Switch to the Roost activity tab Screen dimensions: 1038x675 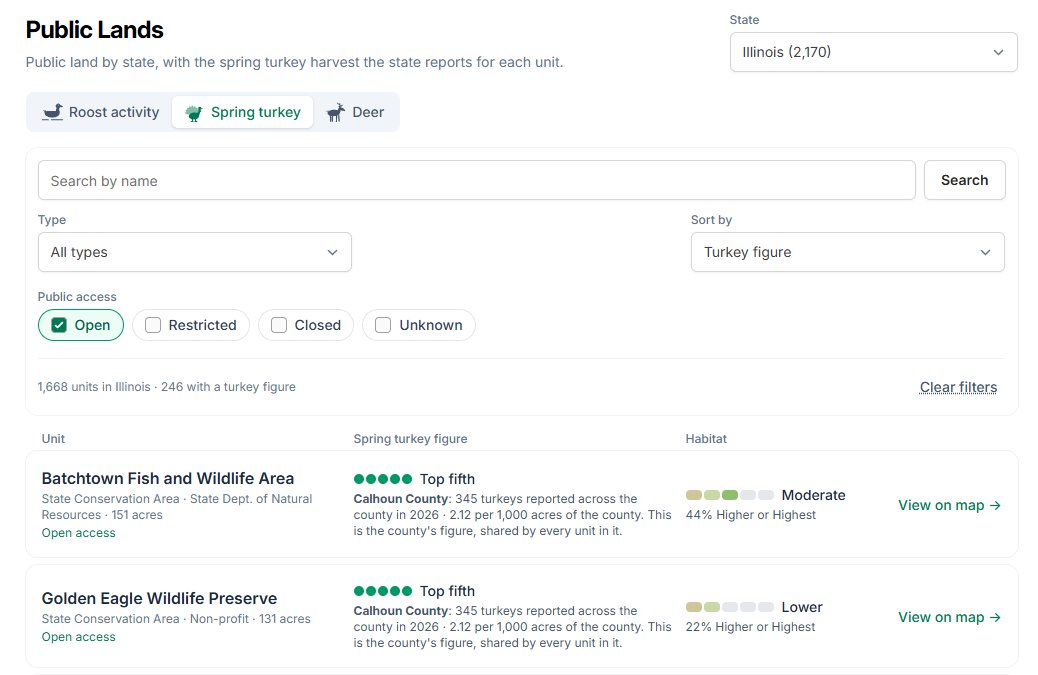tap(101, 112)
